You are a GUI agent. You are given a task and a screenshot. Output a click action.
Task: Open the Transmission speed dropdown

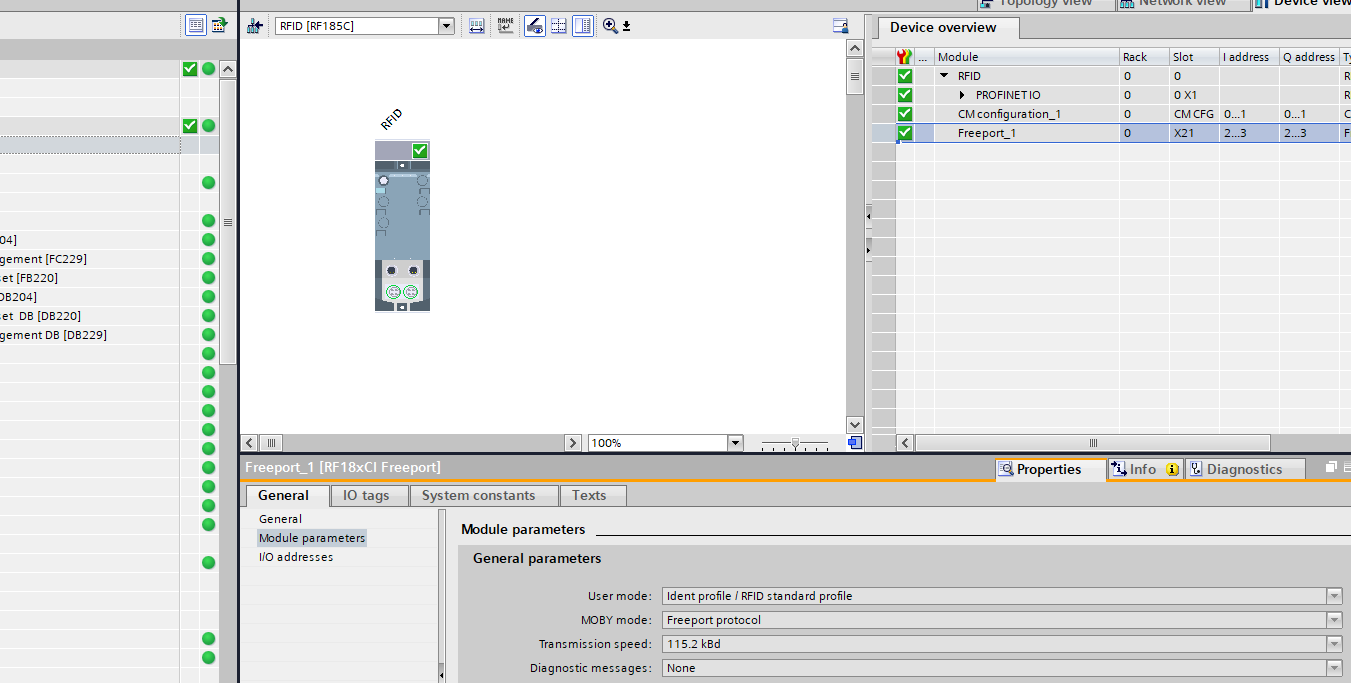pos(1334,644)
